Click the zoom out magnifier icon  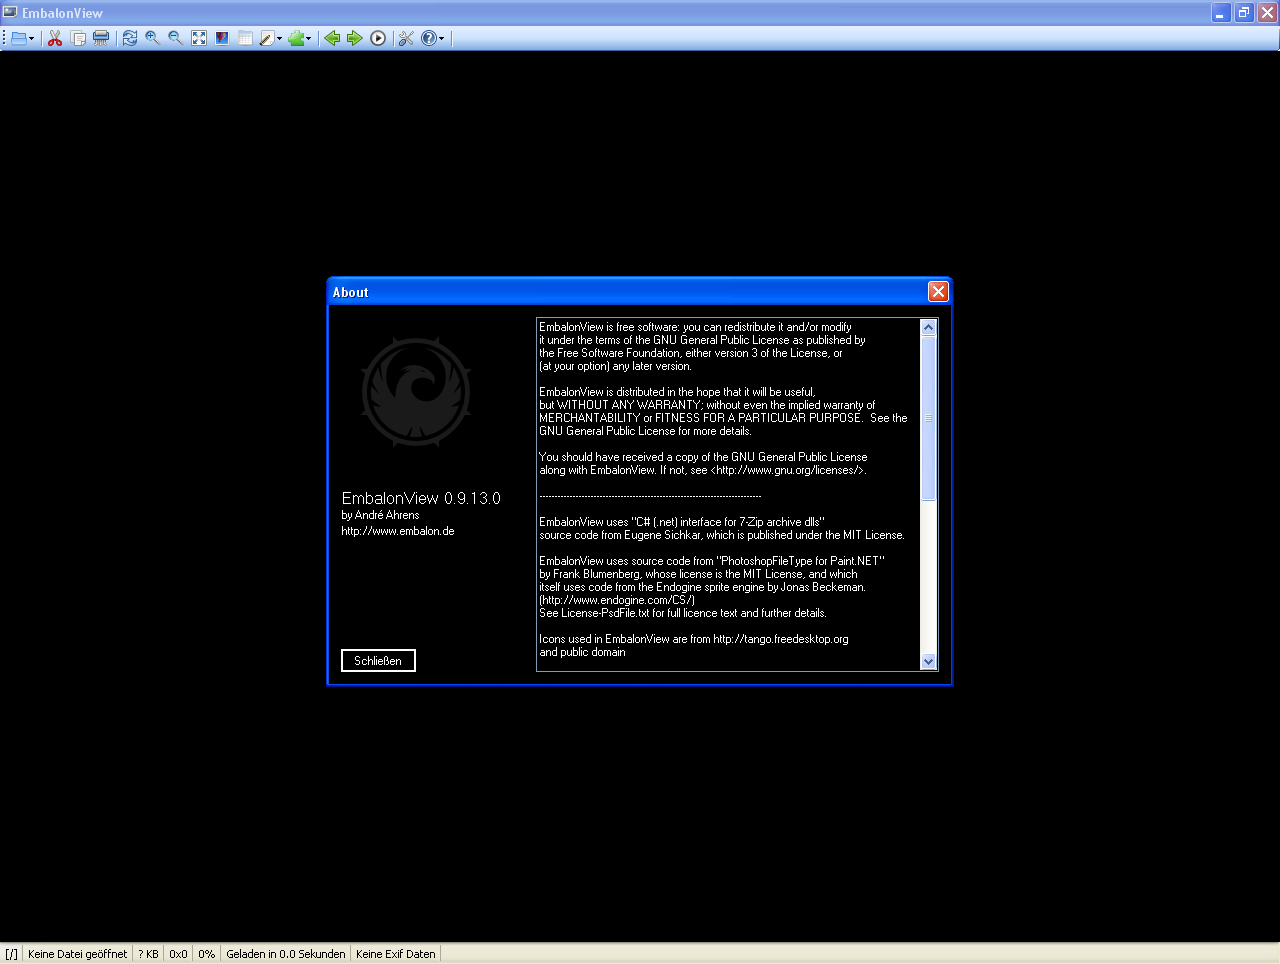pyautogui.click(x=175, y=38)
